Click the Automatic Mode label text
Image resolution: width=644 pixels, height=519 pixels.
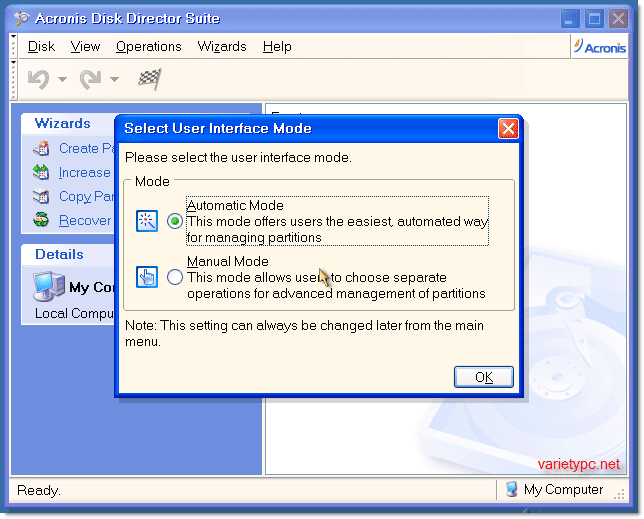(x=235, y=205)
